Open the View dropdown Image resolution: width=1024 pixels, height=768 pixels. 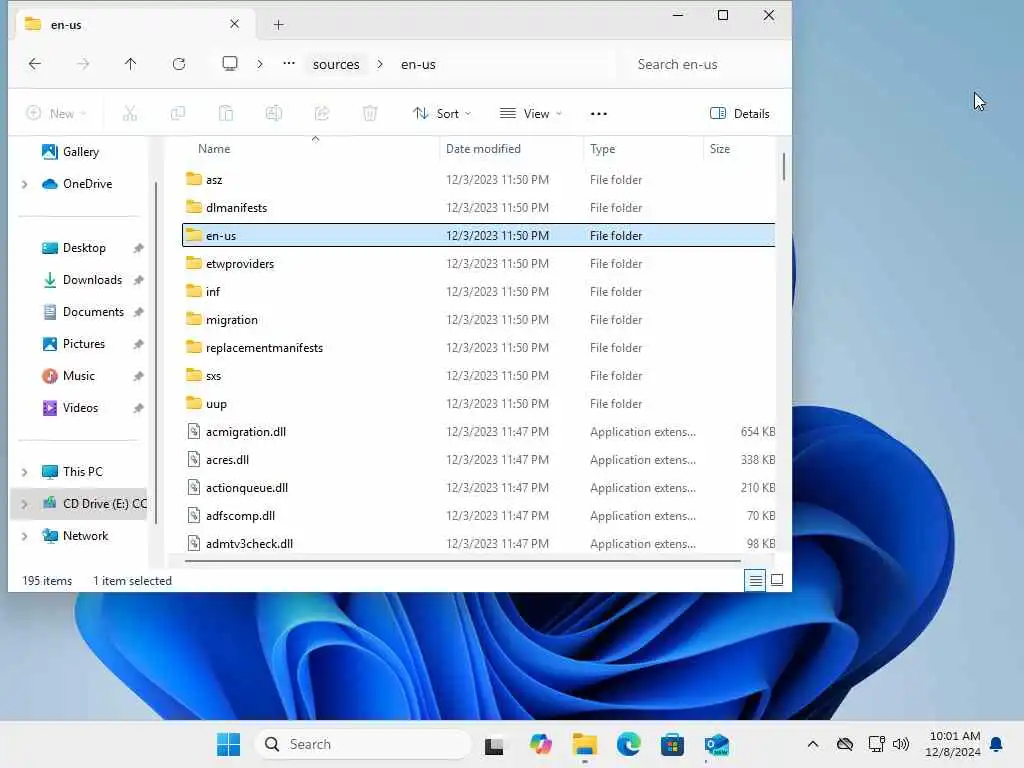click(531, 114)
